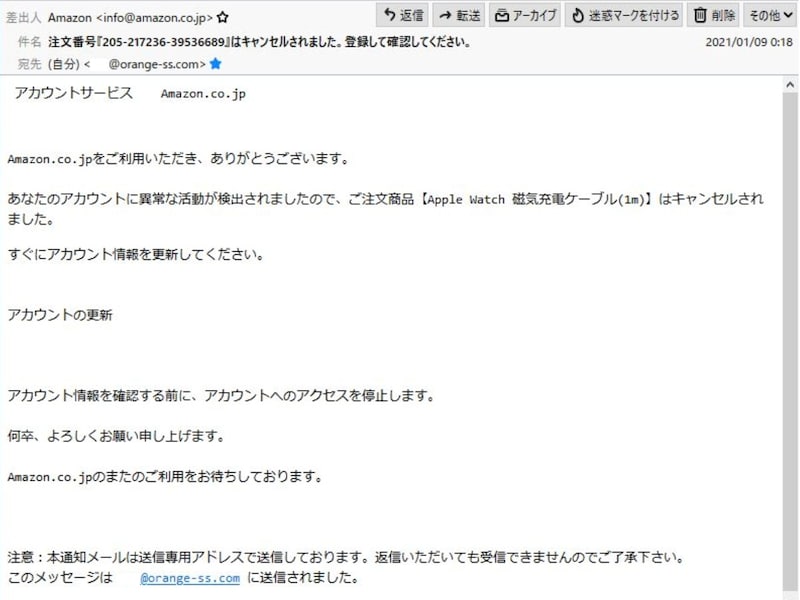Image resolution: width=800 pixels, height=600 pixels.
Task: Click the 転送 forward button
Action: point(459,15)
